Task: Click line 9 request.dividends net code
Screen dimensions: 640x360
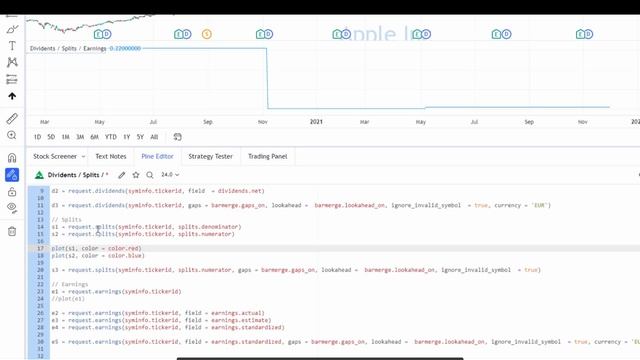Action: pos(158,191)
